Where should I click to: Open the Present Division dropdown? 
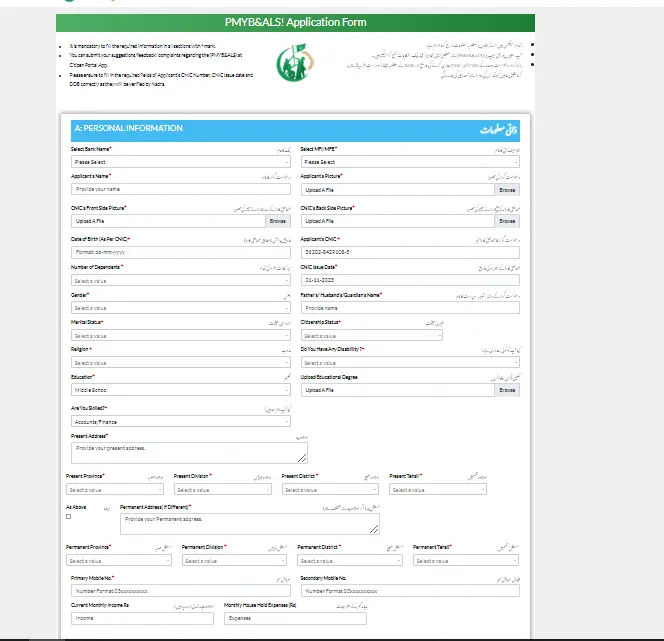point(223,490)
